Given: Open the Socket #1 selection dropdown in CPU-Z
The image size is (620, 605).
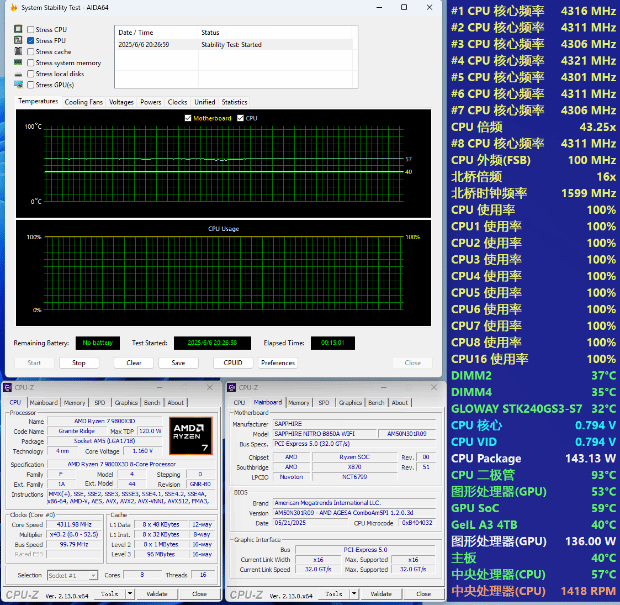Looking at the screenshot, I should point(73,575).
